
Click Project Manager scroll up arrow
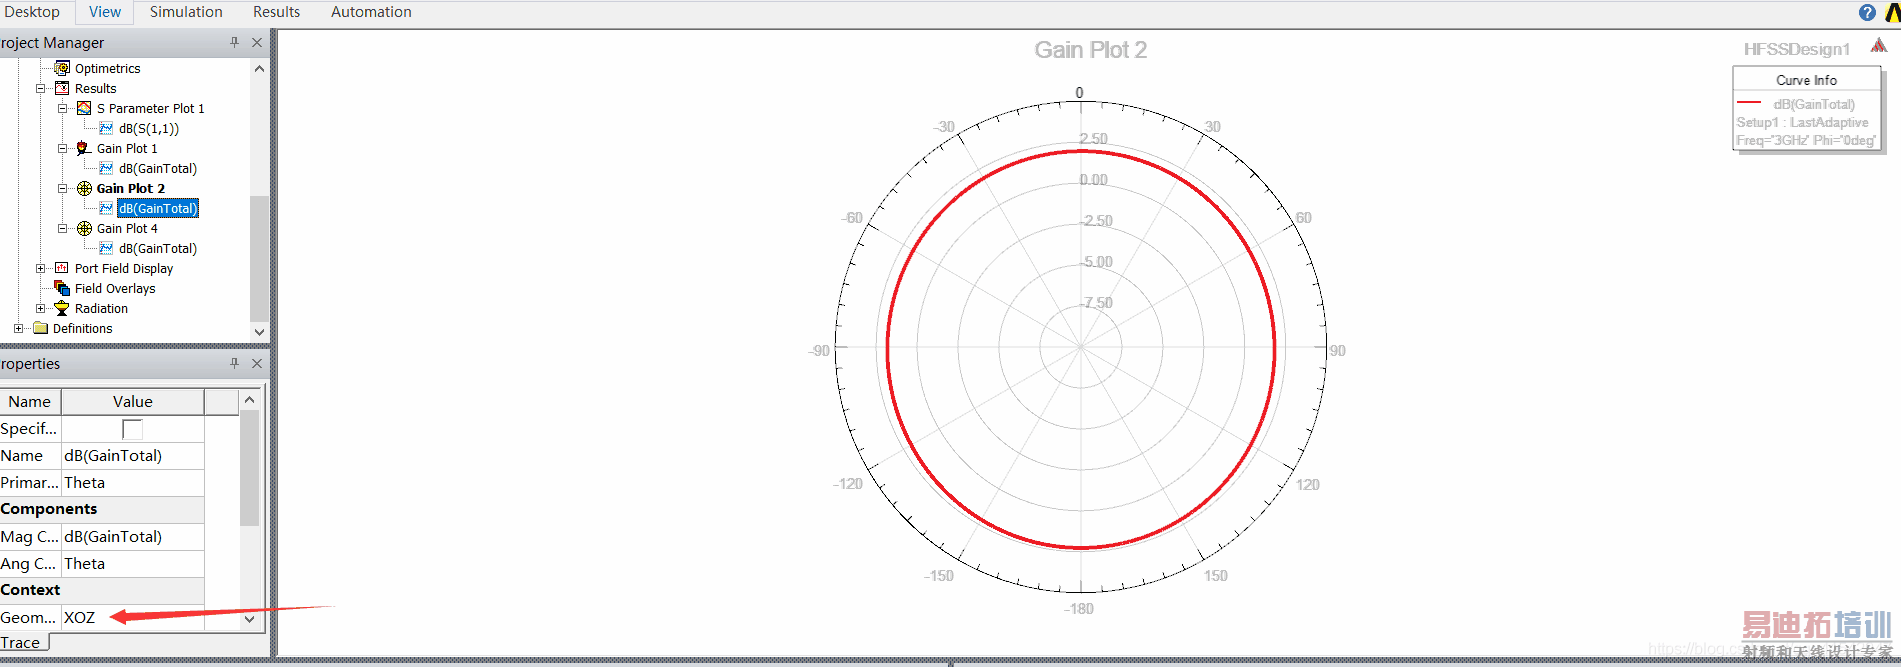pyautogui.click(x=259, y=69)
